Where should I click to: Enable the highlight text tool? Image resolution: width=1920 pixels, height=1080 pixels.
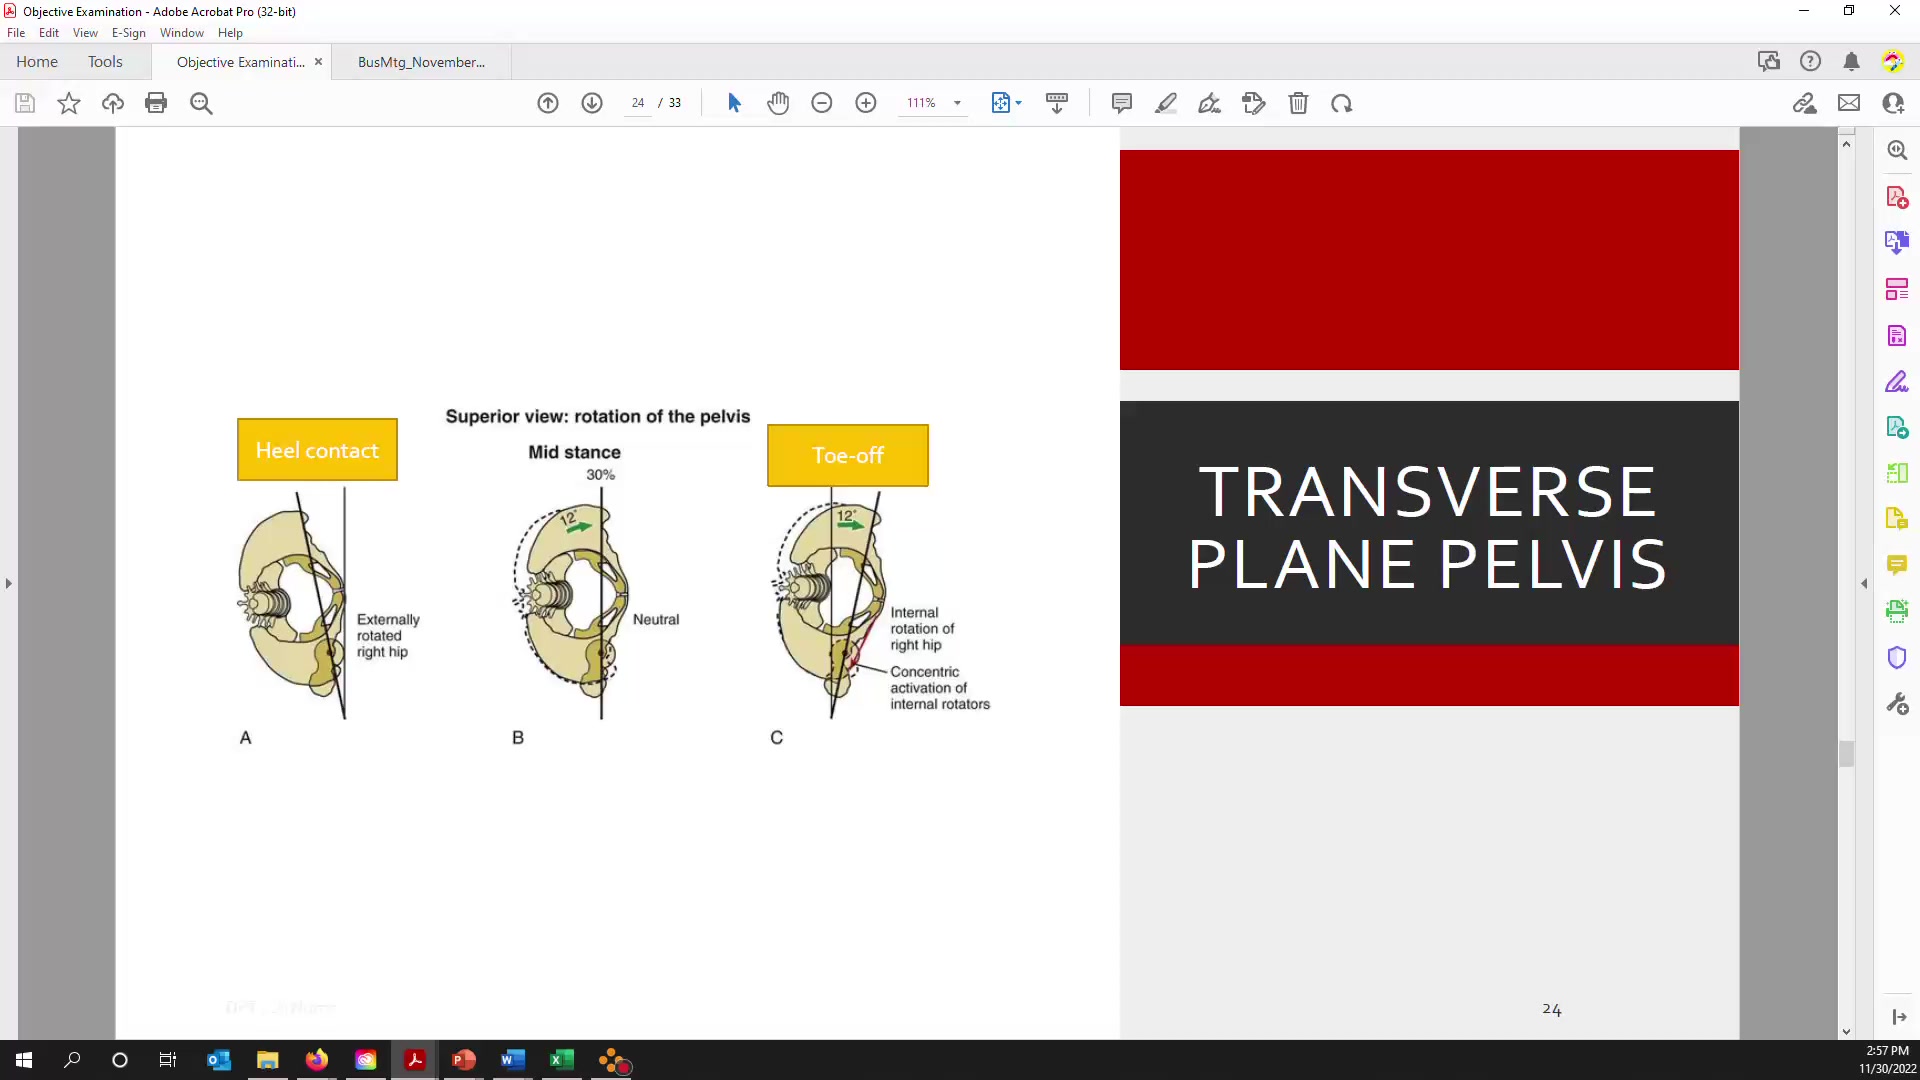coord(1166,103)
